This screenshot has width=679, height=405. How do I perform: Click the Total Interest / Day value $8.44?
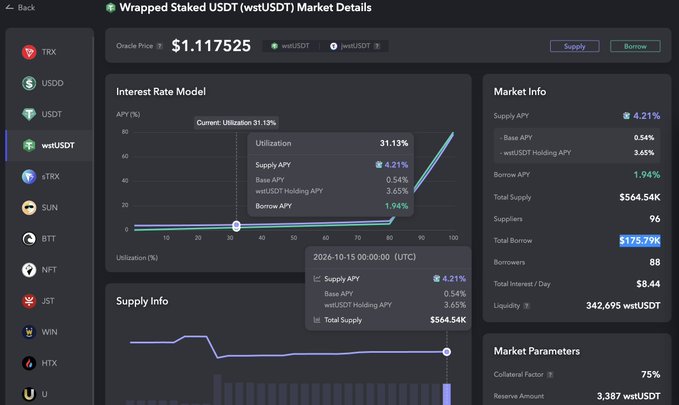coord(648,284)
